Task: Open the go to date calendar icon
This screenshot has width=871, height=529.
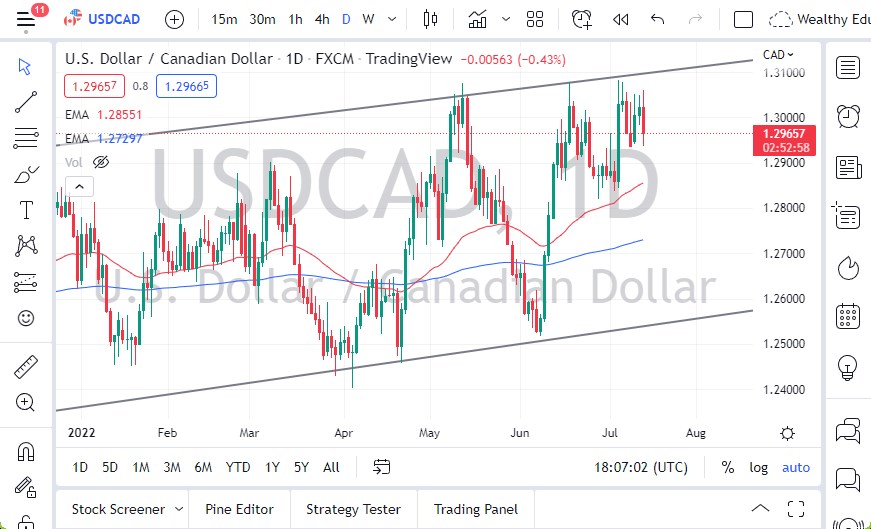Action: [x=382, y=467]
